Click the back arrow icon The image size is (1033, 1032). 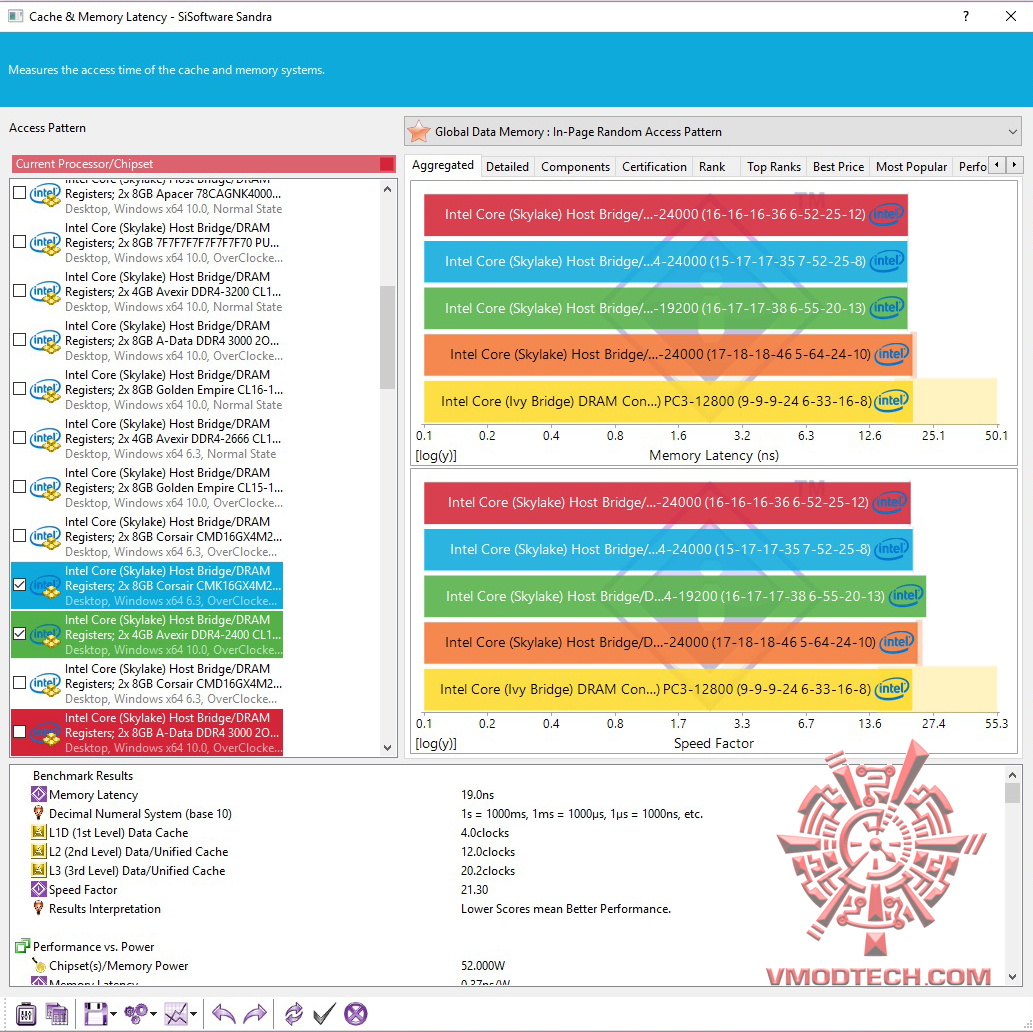(224, 1014)
